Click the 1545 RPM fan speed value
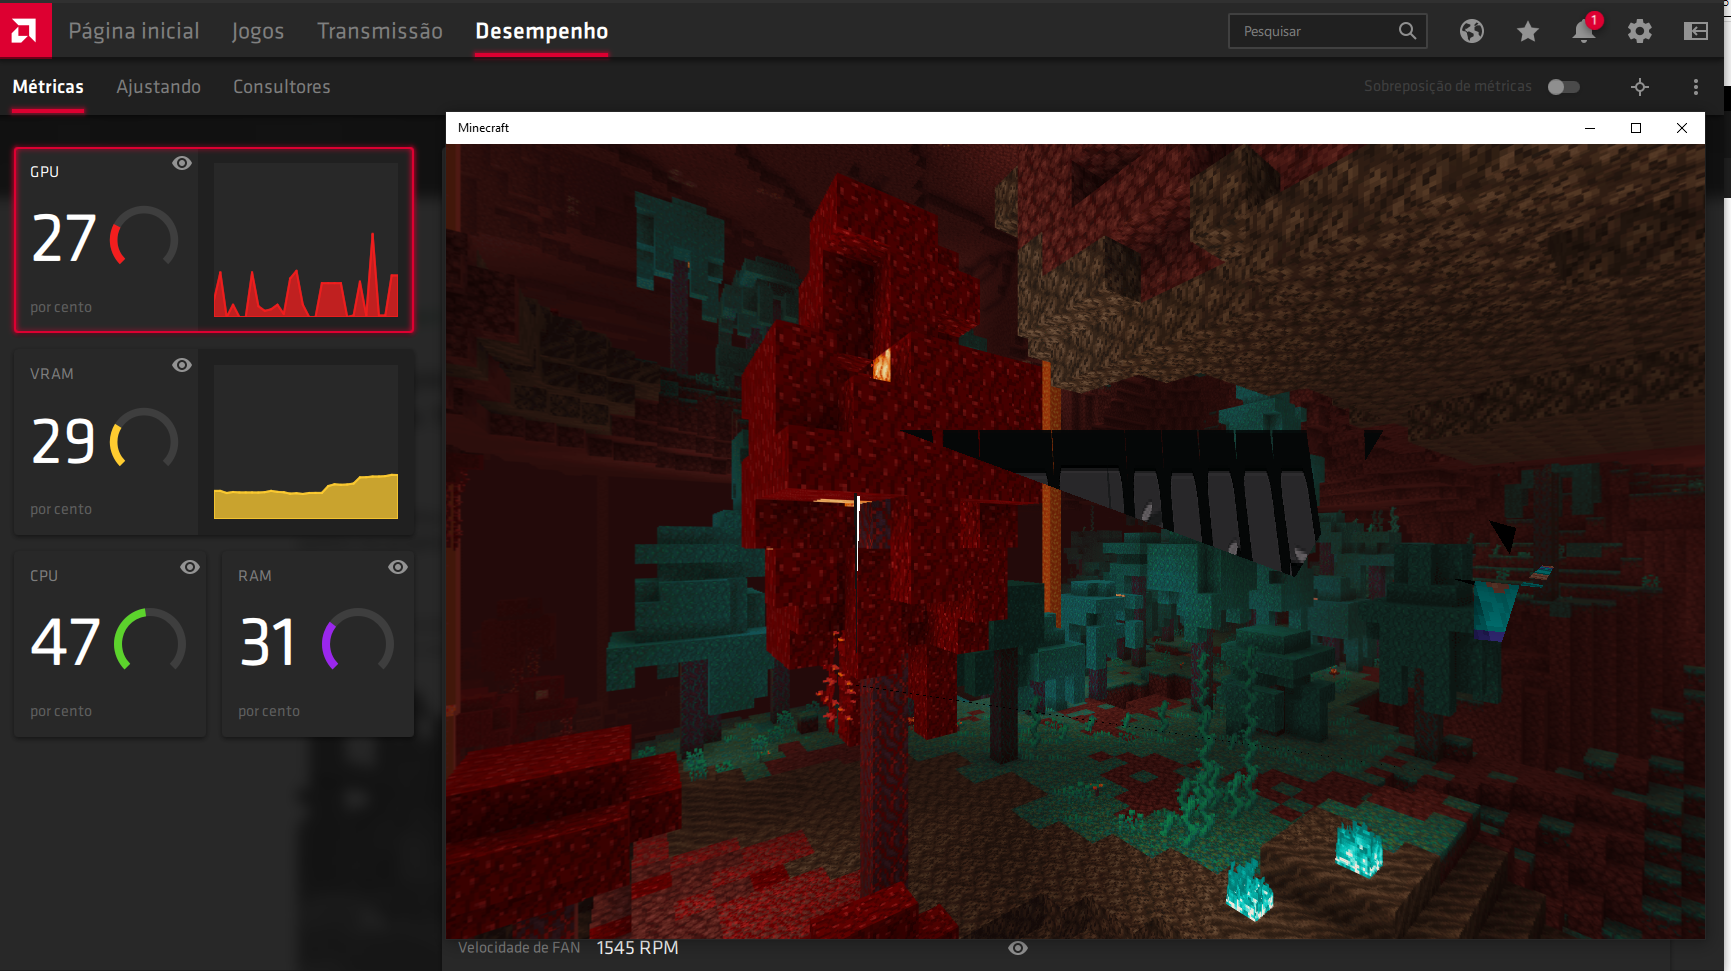 tap(637, 948)
